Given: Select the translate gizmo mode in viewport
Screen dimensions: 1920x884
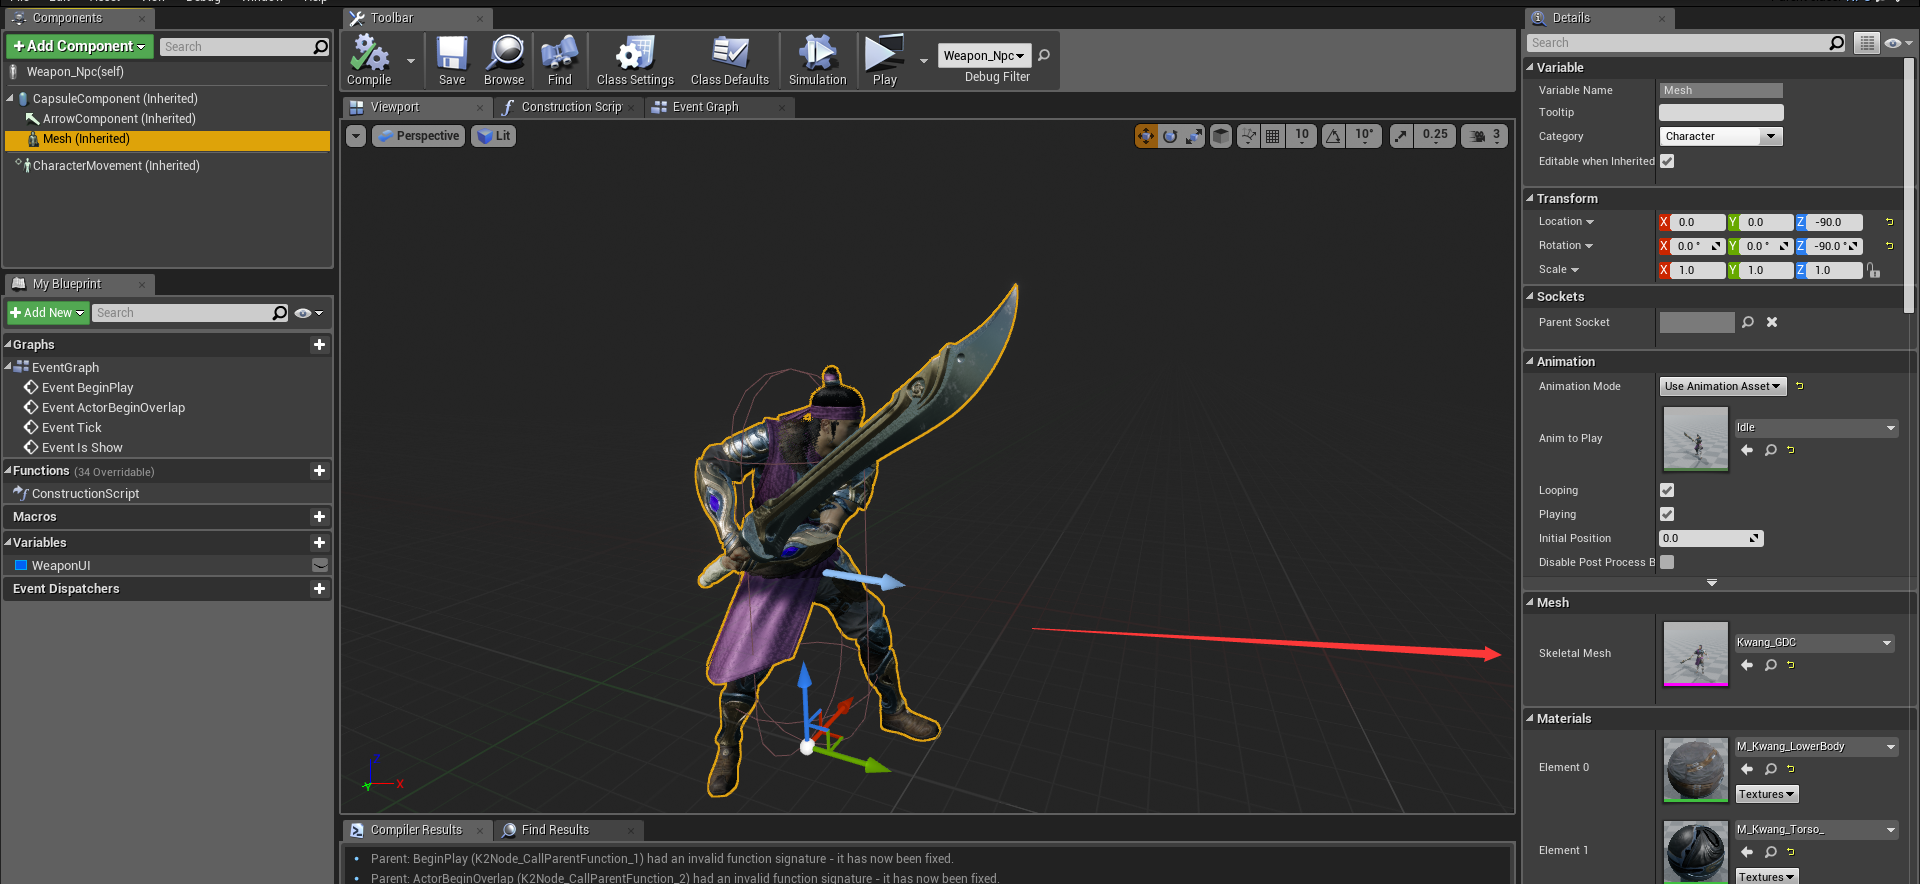Looking at the screenshot, I should pos(1146,136).
